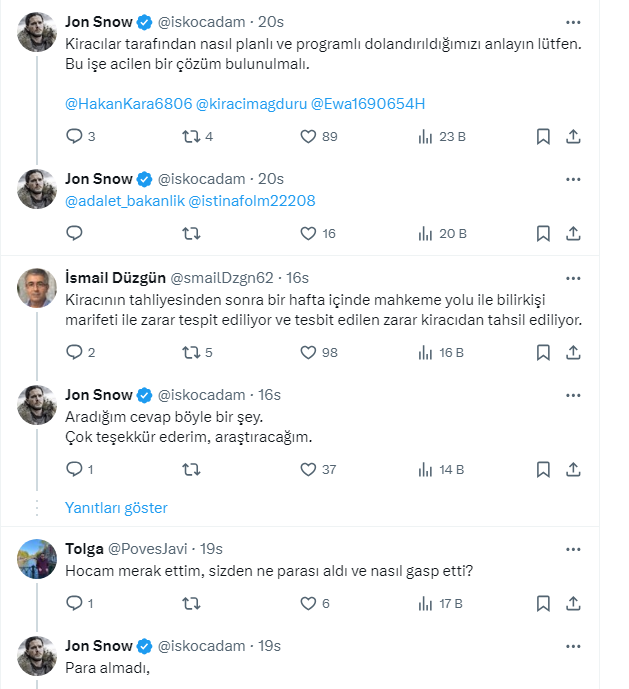Like Tolga's question tweet
629x689 pixels.
click(308, 603)
